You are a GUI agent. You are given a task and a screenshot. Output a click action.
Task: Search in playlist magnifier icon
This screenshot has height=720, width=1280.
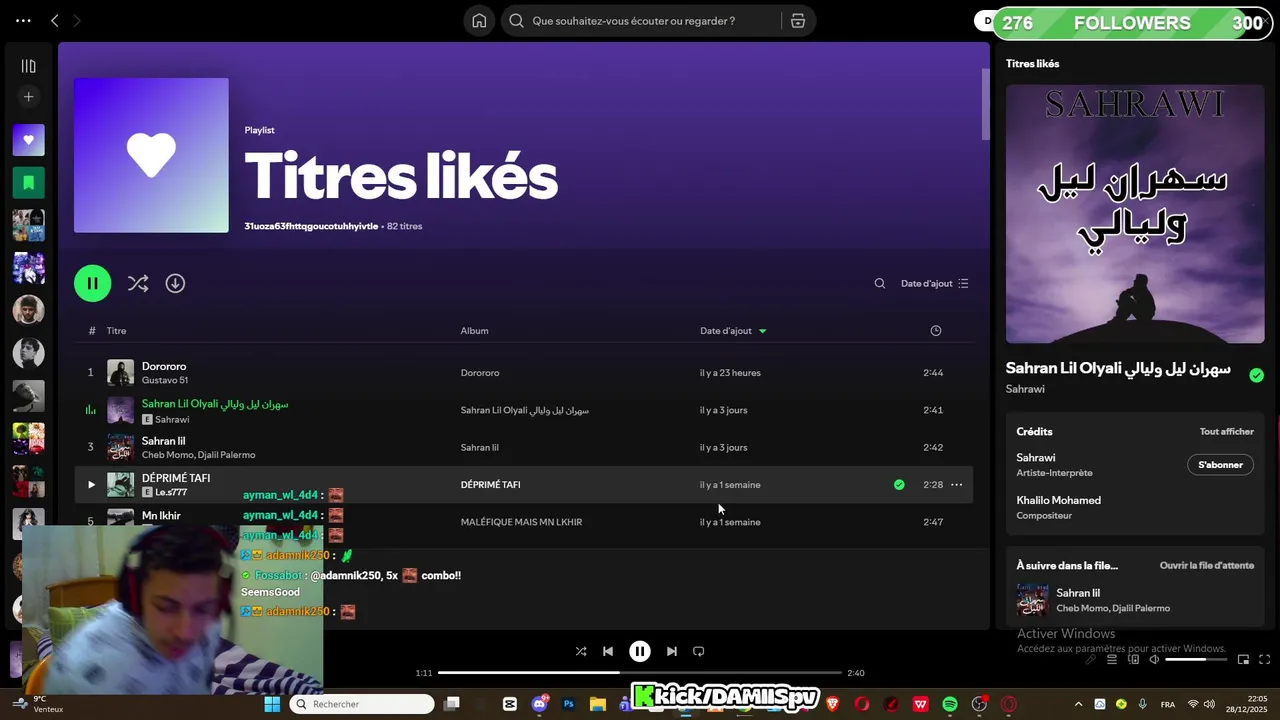(880, 283)
